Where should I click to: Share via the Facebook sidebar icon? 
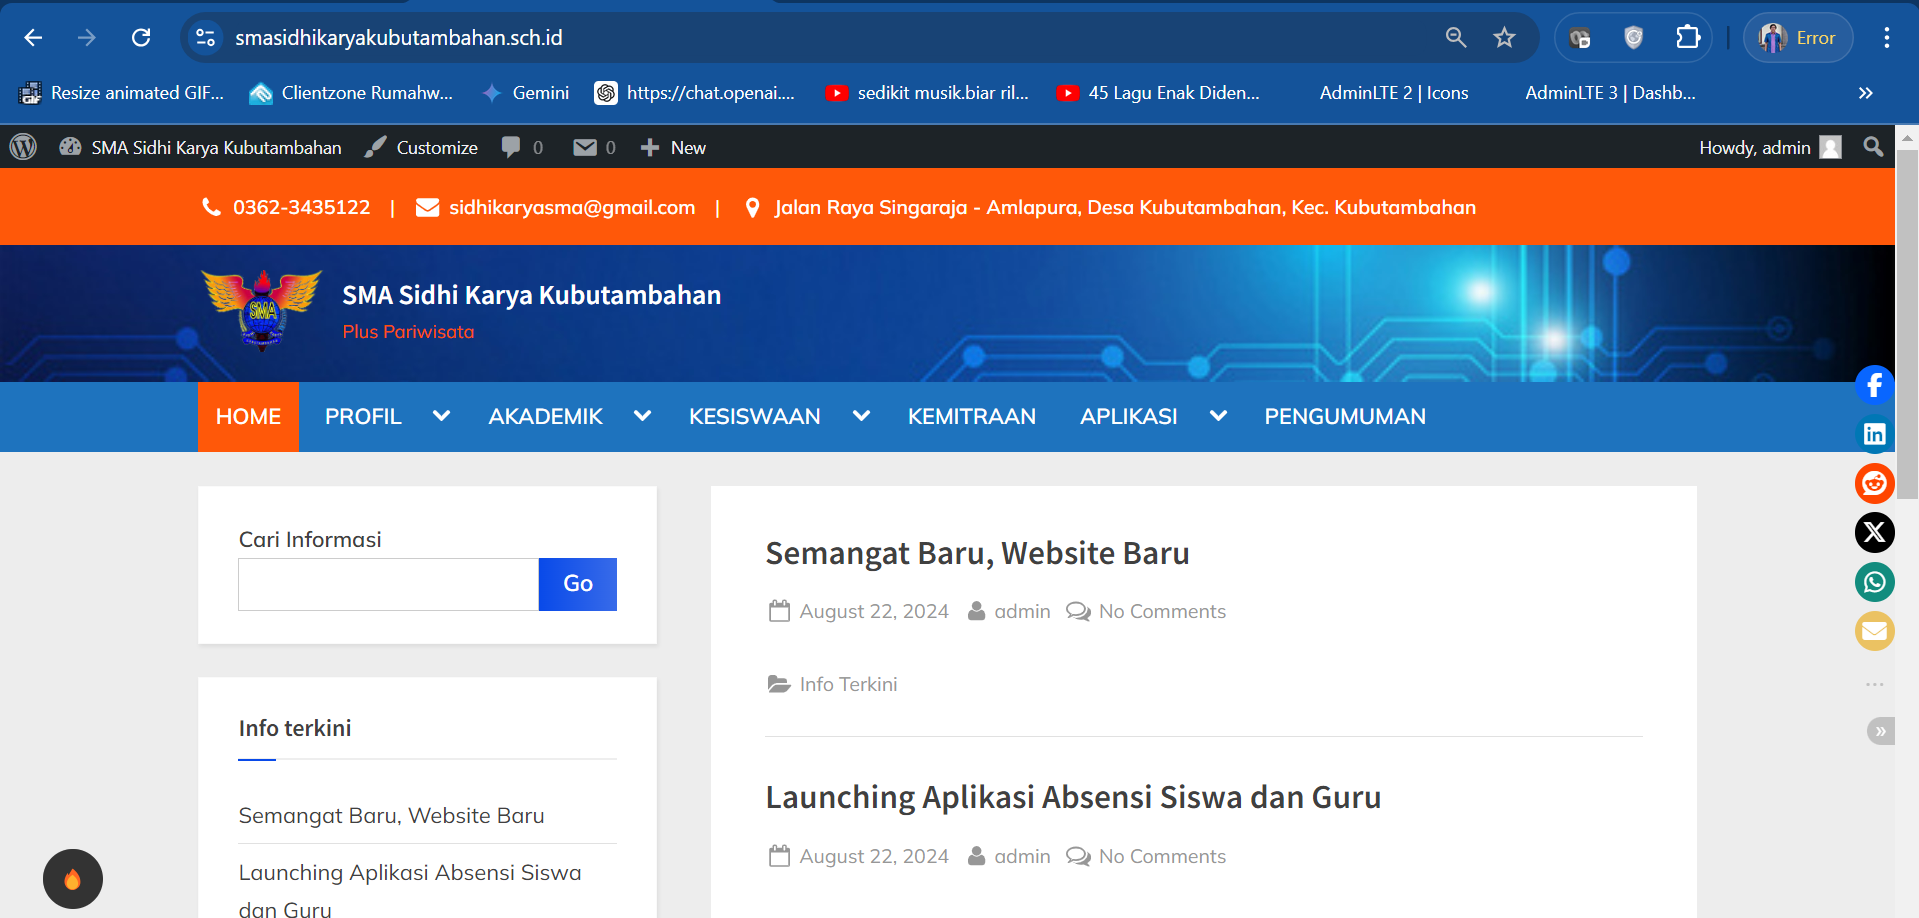pyautogui.click(x=1875, y=385)
